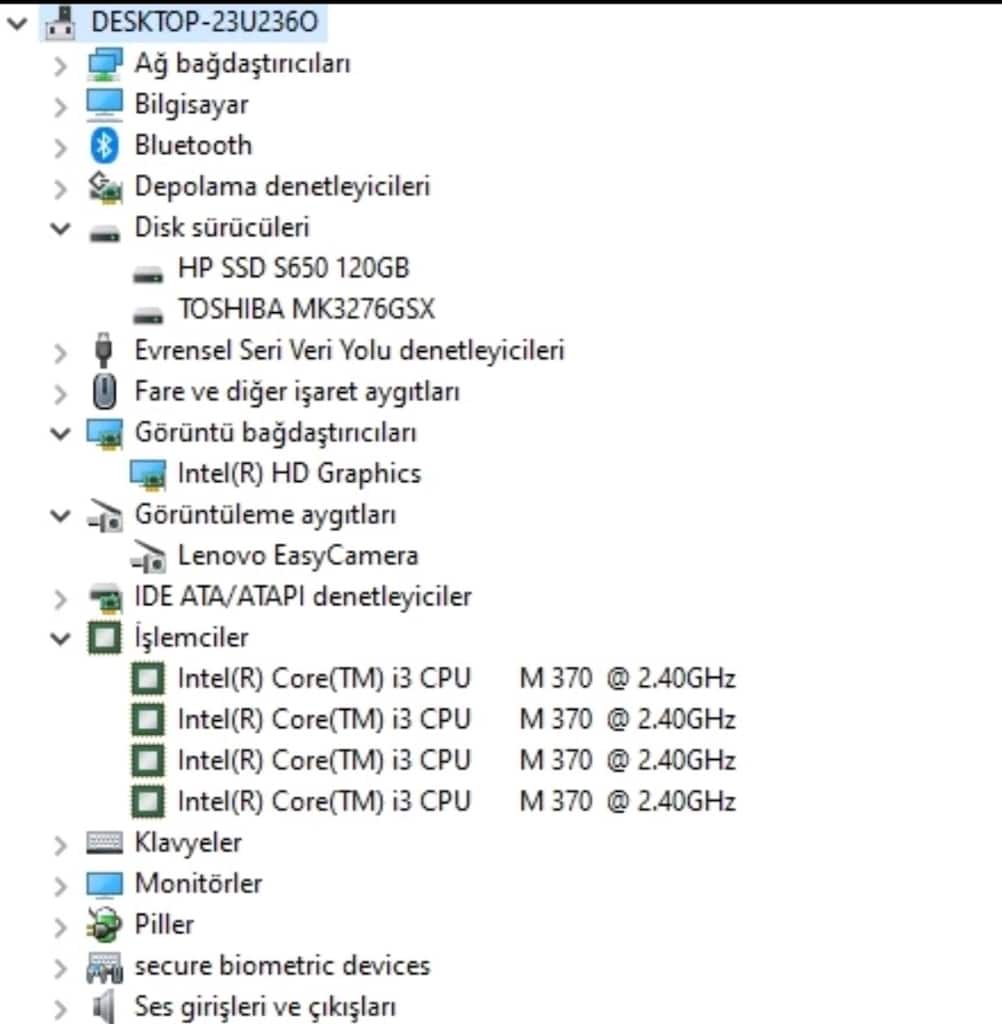Click the IDE ATA/ATAPI controller icon
Screen dimensions: 1002x1024
105,598
